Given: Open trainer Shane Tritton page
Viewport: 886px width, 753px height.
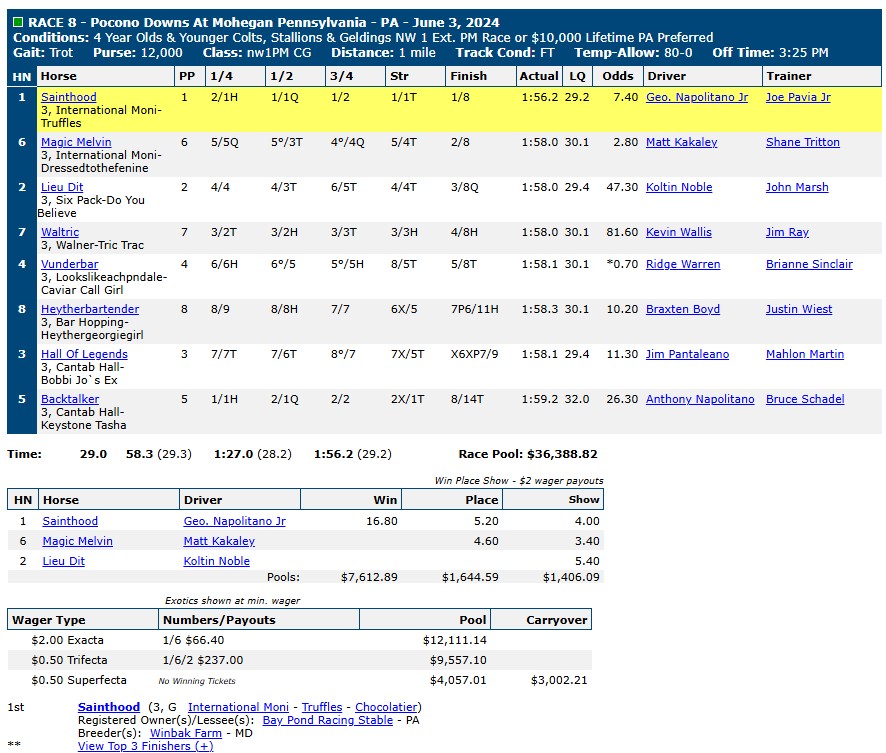Looking at the screenshot, I should [x=802, y=142].
